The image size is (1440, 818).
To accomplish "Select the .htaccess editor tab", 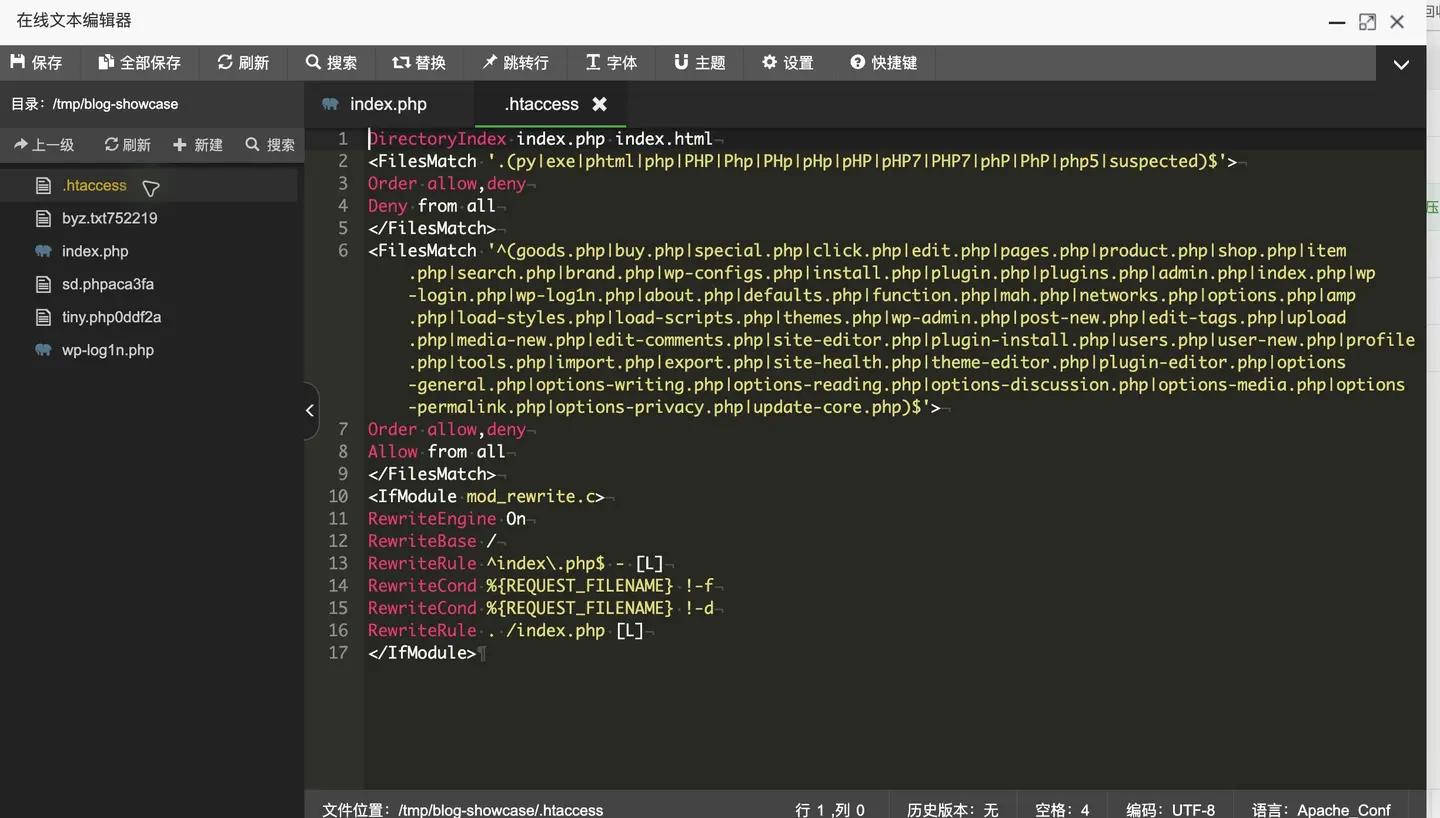I will pos(541,104).
